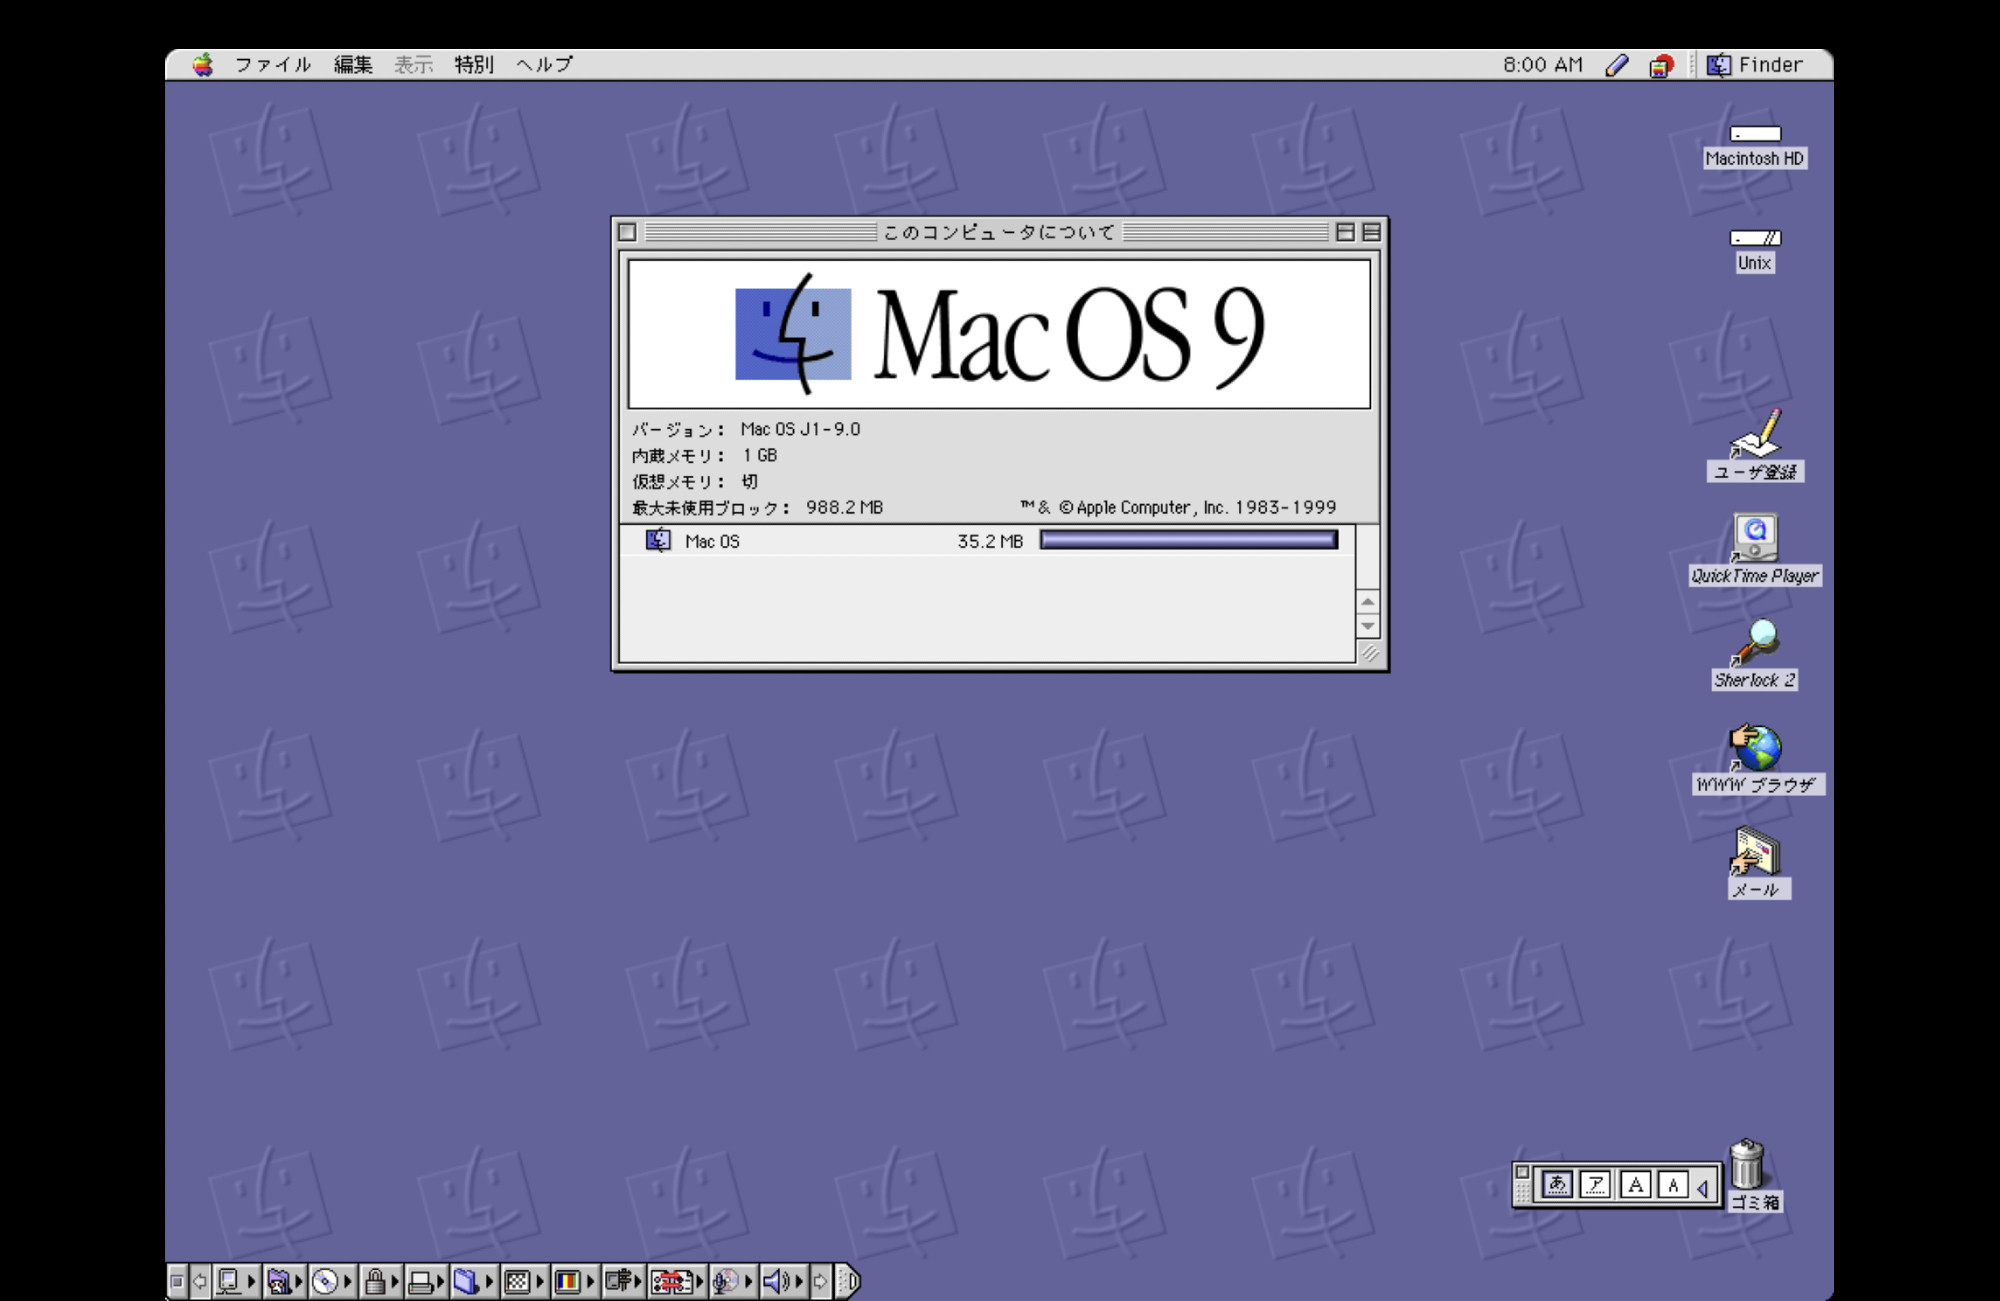
Task: Click the 1 GB built-in memory value
Action: [x=760, y=455]
